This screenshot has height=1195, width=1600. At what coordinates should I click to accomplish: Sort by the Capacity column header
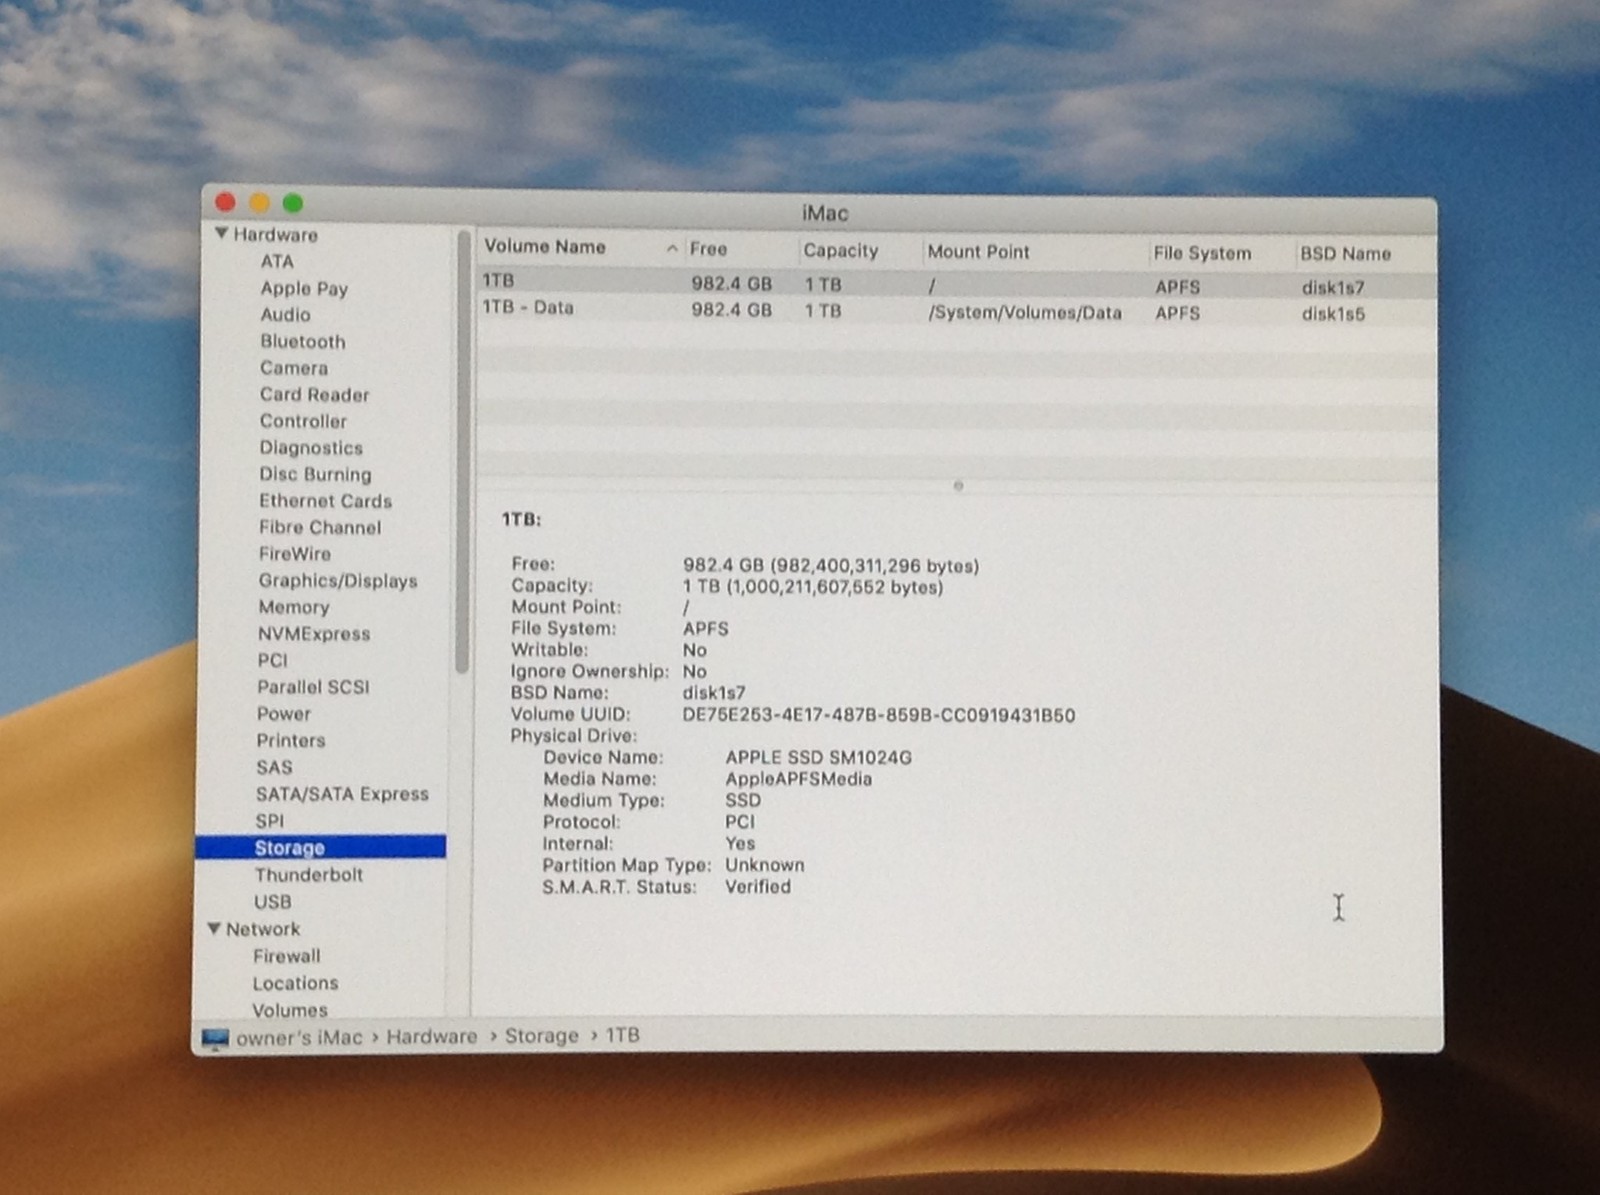click(859, 251)
